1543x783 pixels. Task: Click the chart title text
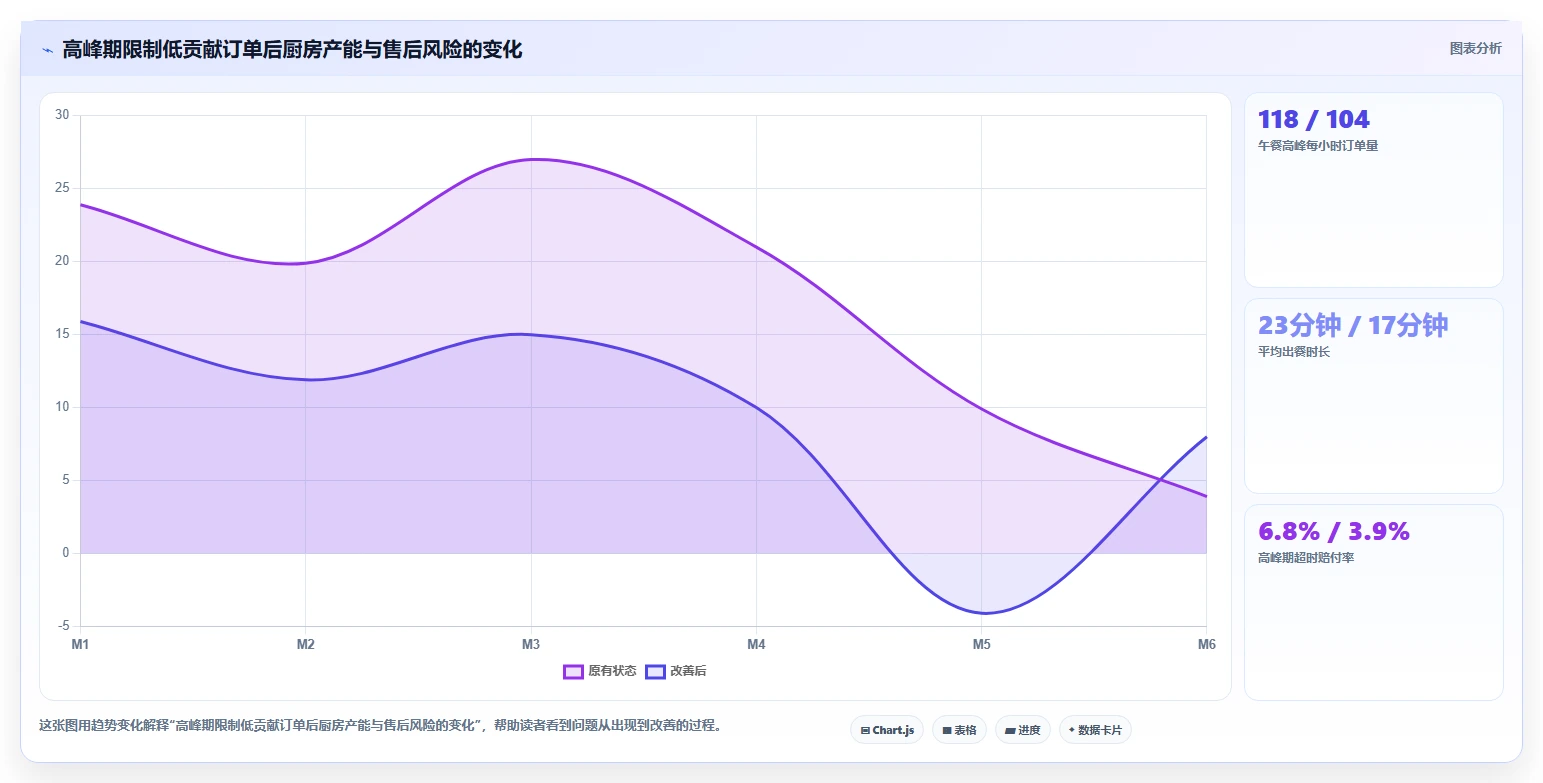[x=292, y=50]
